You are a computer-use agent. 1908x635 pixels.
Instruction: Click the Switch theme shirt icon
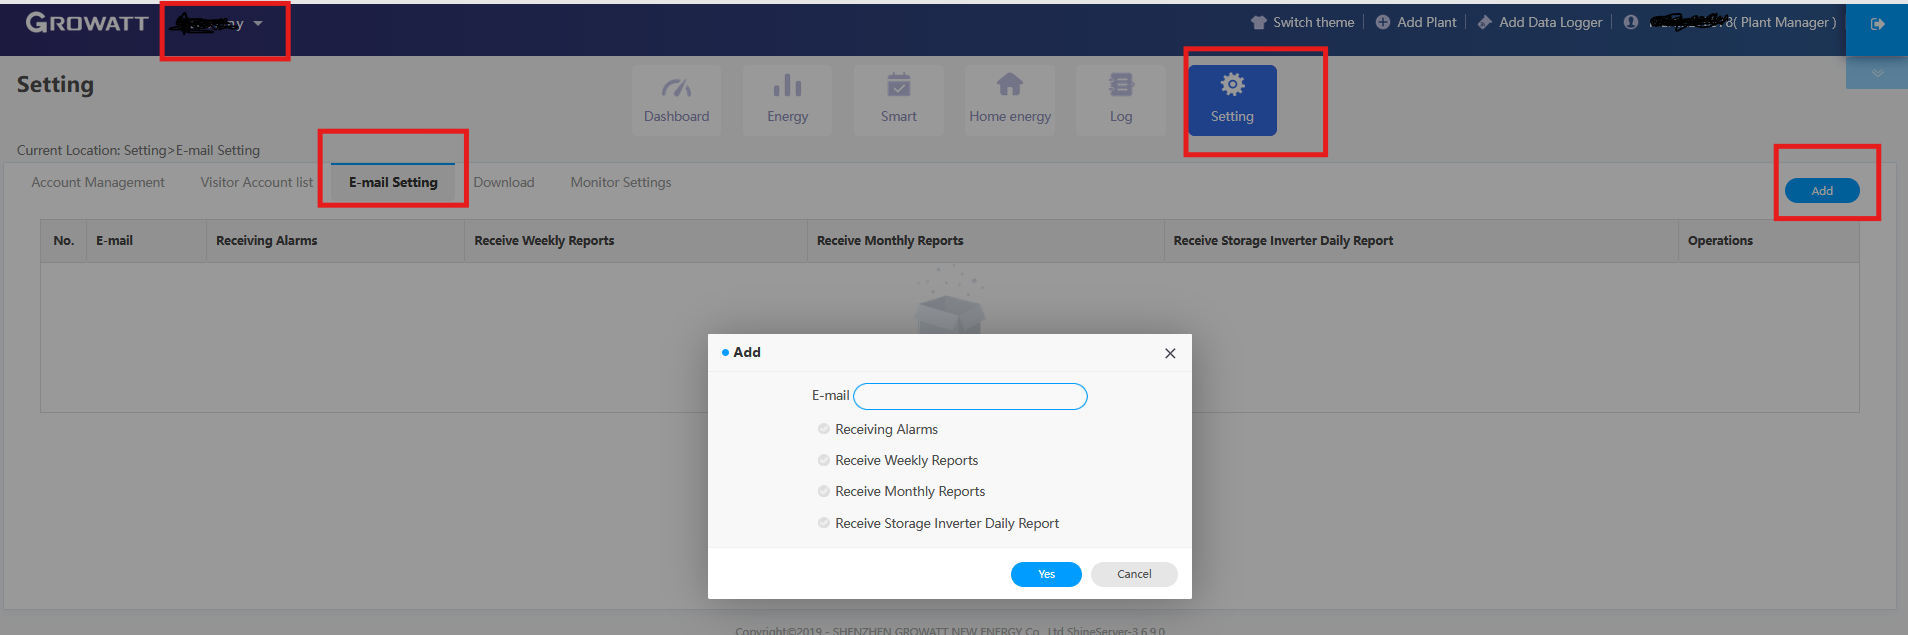pyautogui.click(x=1258, y=22)
